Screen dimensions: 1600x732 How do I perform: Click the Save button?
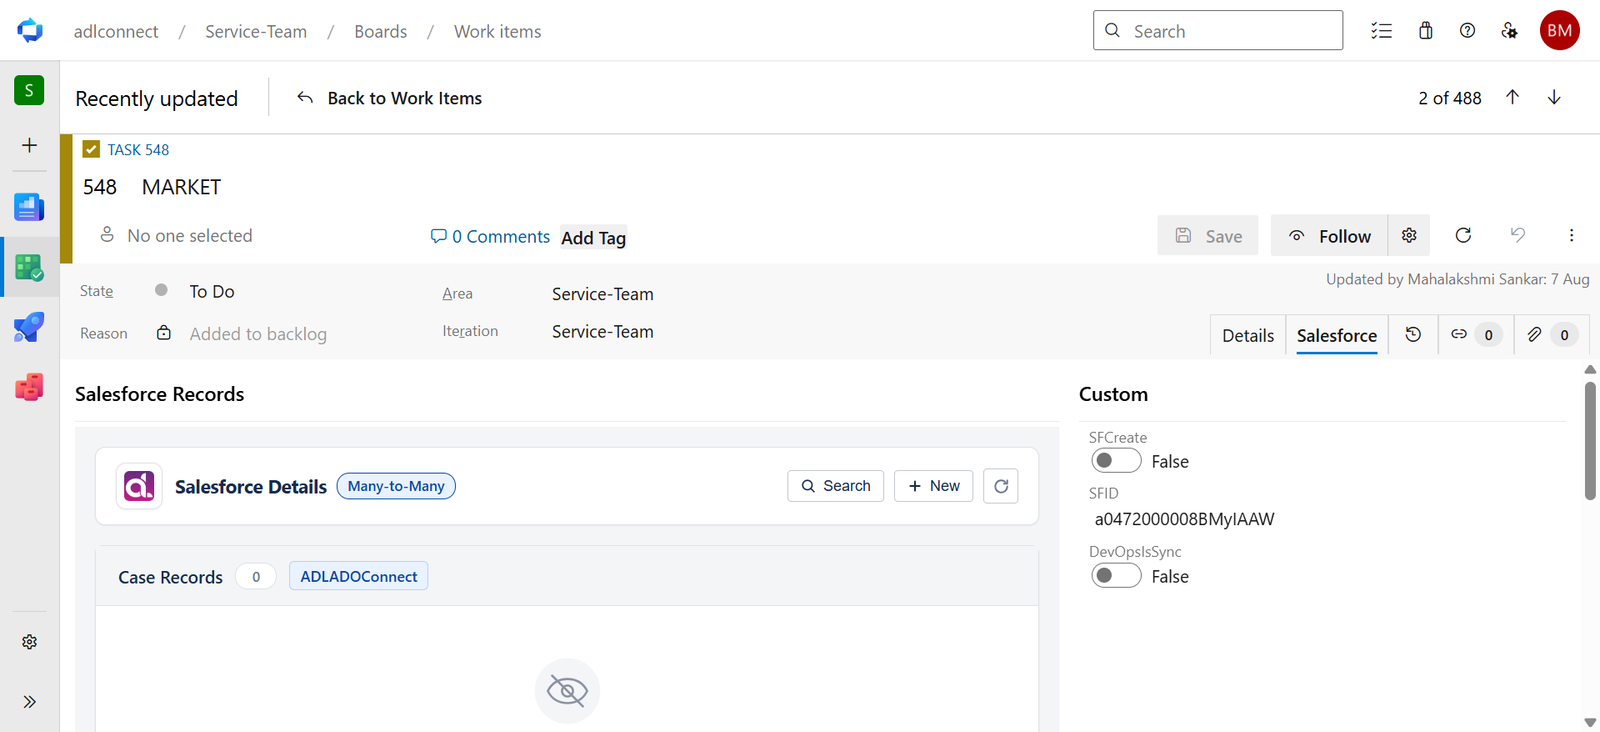tap(1208, 235)
